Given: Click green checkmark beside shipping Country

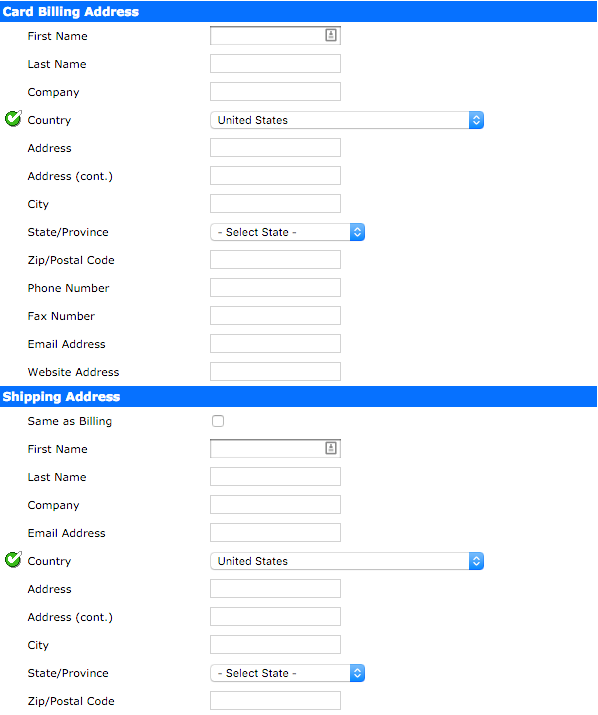Looking at the screenshot, I should pyautogui.click(x=13, y=560).
